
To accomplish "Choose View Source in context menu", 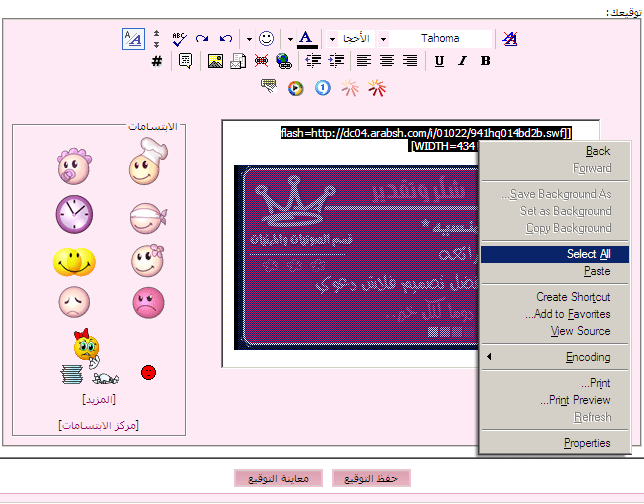I will tap(580, 331).
